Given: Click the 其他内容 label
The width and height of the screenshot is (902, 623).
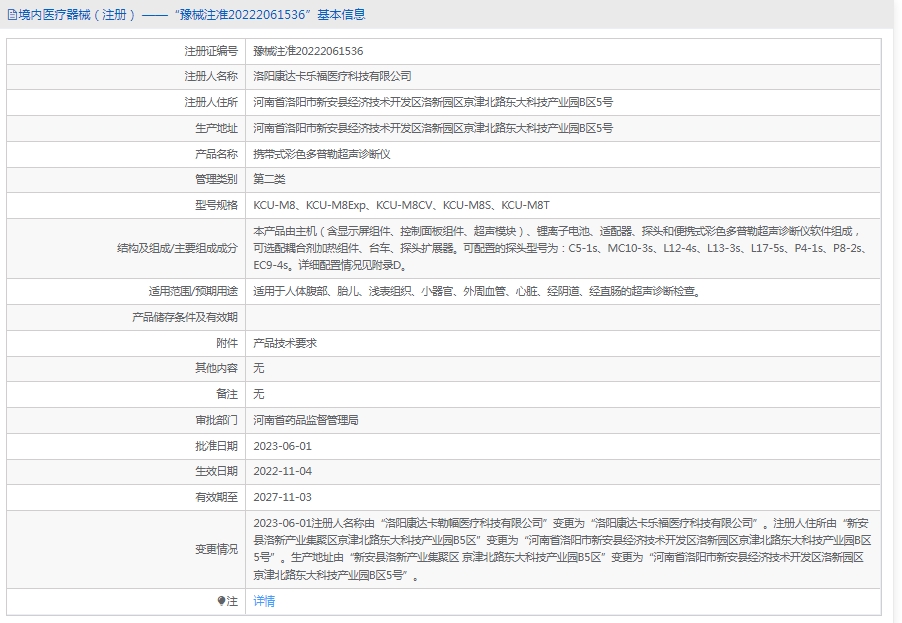Looking at the screenshot, I should pyautogui.click(x=216, y=368).
